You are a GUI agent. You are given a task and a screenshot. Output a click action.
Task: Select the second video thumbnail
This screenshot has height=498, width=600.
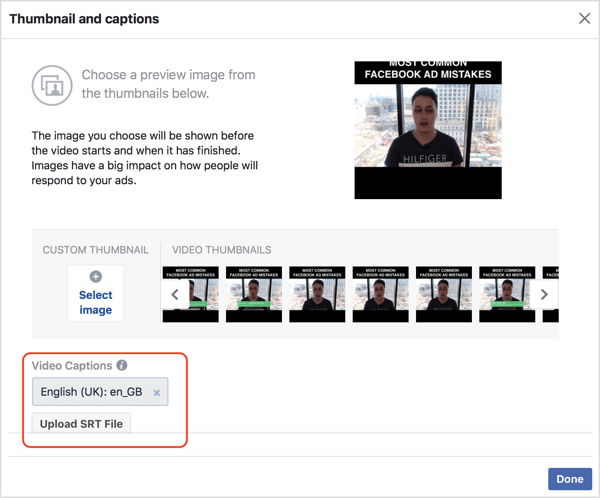pyautogui.click(x=254, y=294)
